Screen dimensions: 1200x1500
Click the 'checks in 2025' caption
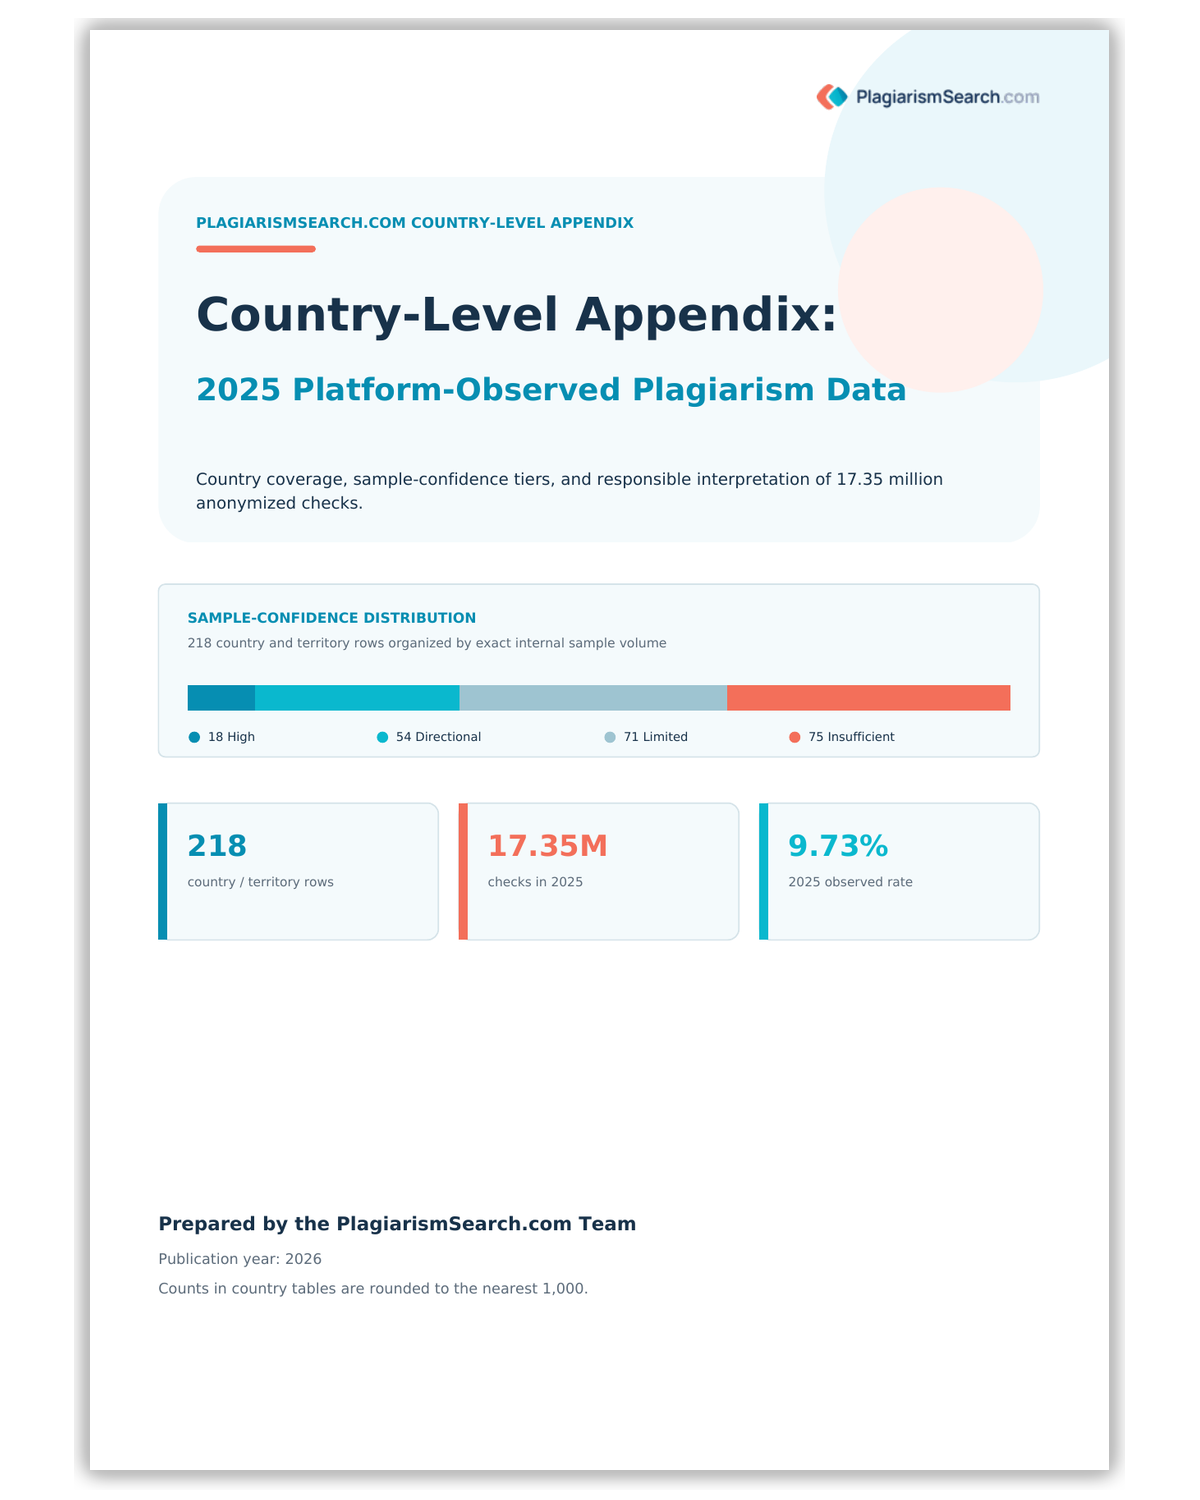tap(535, 882)
